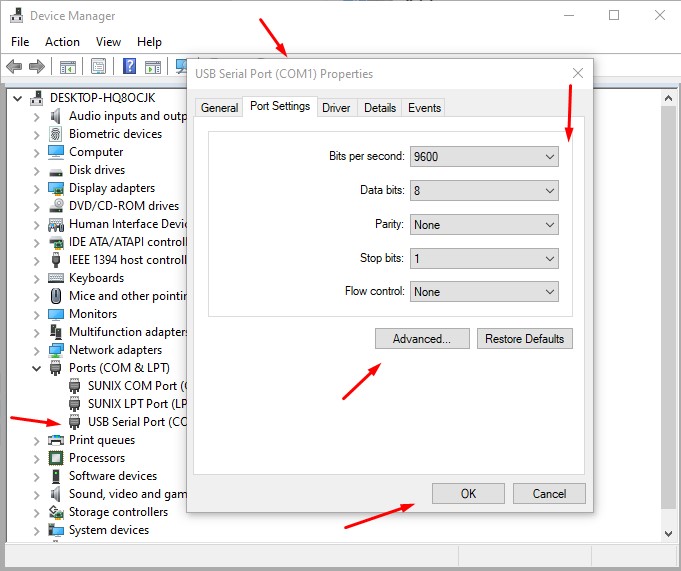Click the Back arrow toolbar icon
The width and height of the screenshot is (681, 571).
pos(14,66)
